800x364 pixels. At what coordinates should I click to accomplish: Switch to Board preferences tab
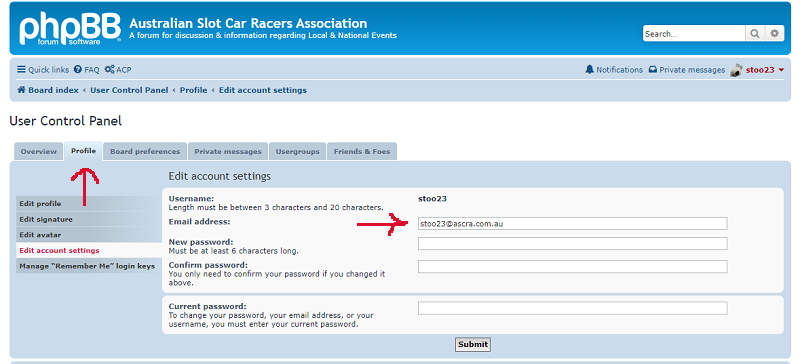click(145, 151)
